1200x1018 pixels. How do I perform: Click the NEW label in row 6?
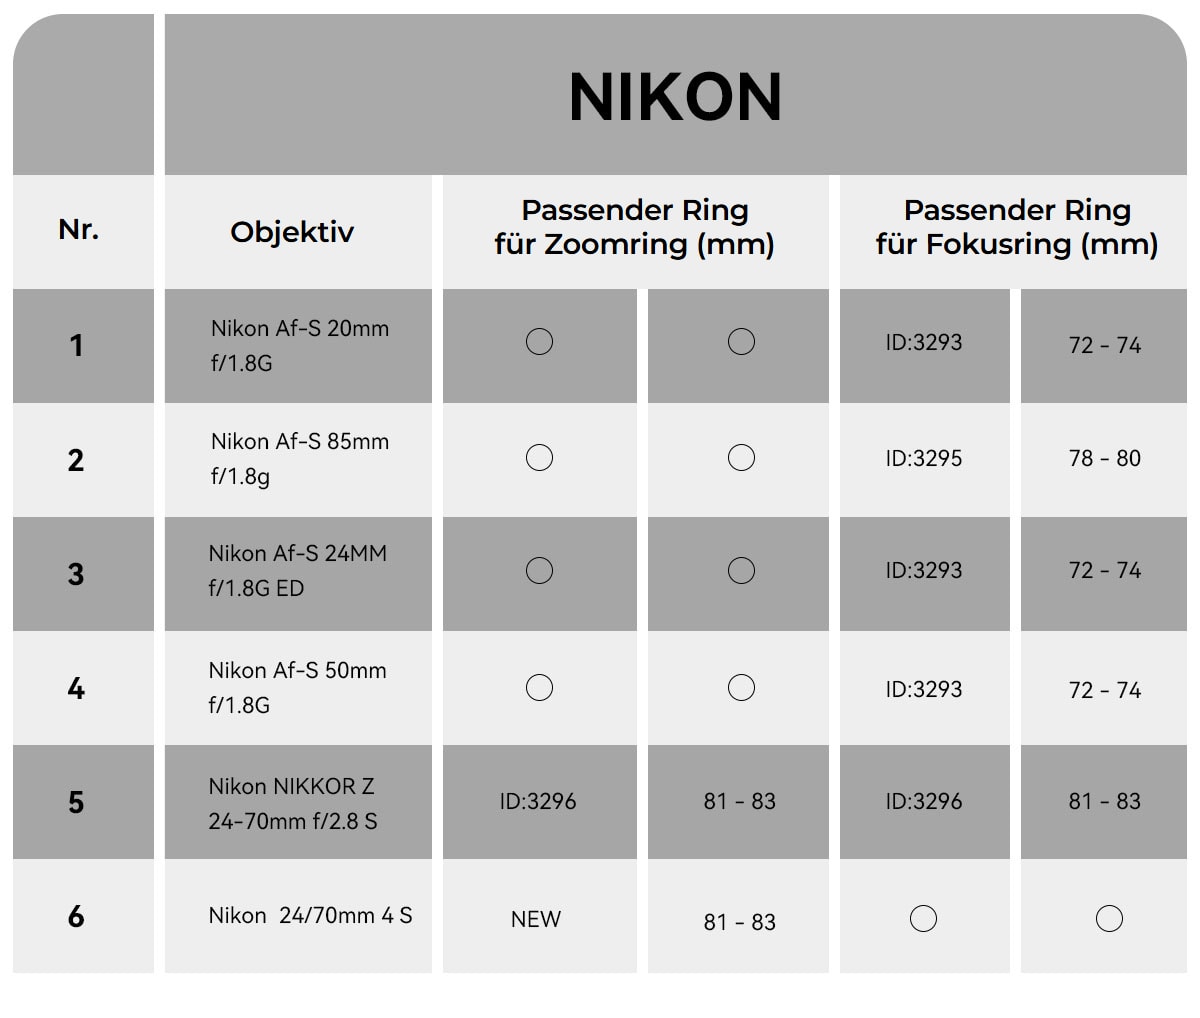pyautogui.click(x=536, y=919)
